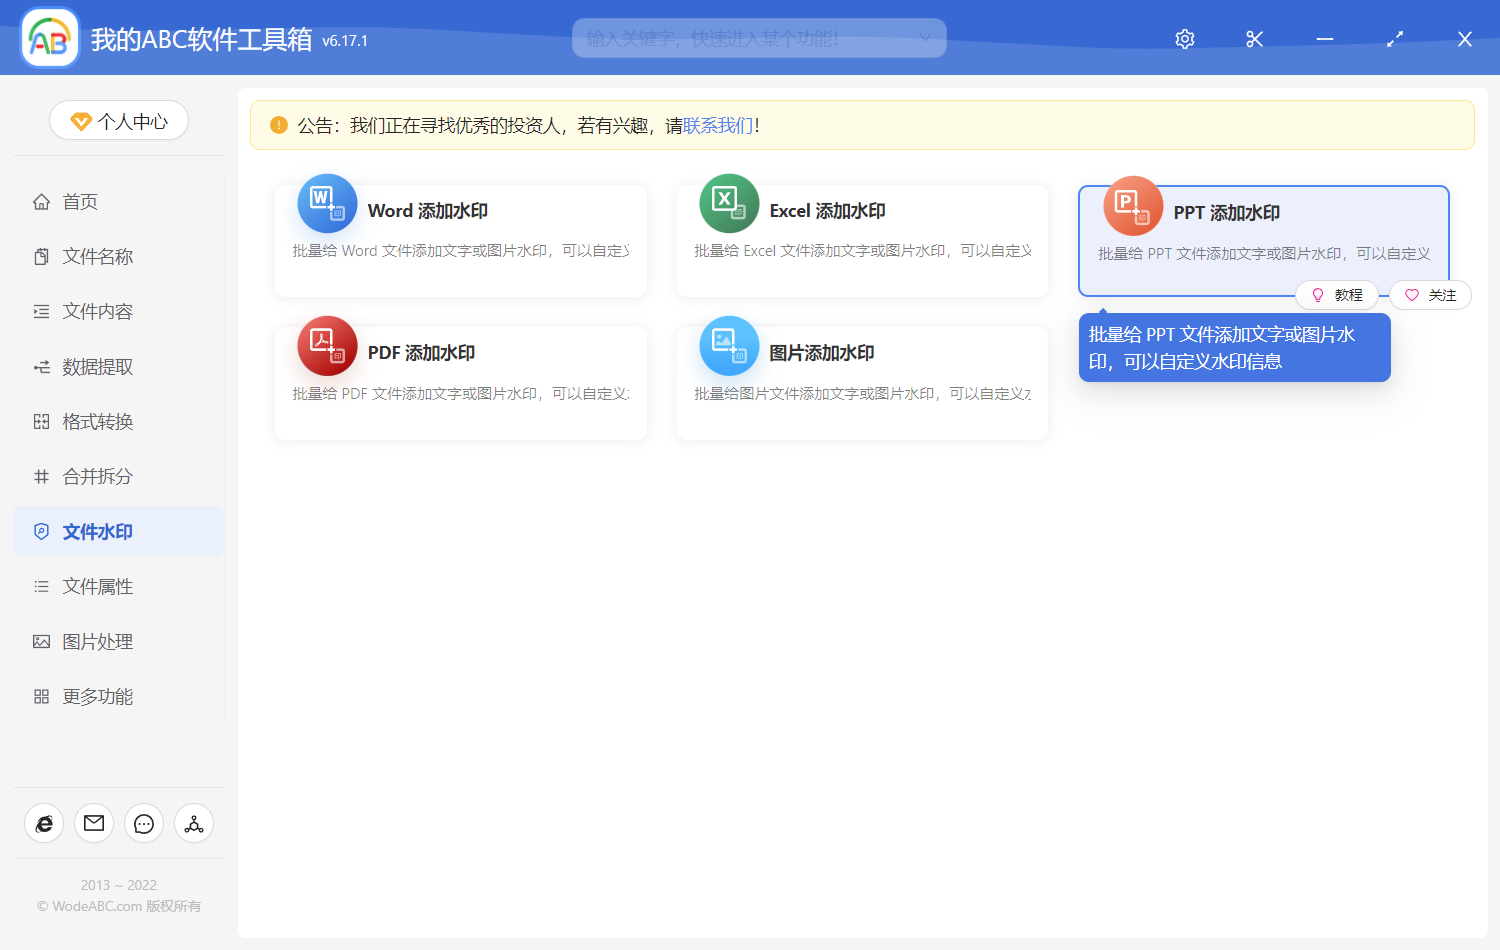This screenshot has height=950, width=1500.
Task: Click the image watermark icon
Action: tap(729, 345)
